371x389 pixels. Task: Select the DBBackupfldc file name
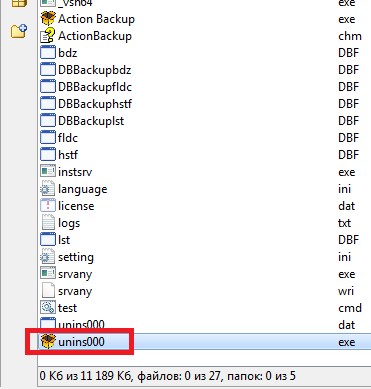[95, 87]
